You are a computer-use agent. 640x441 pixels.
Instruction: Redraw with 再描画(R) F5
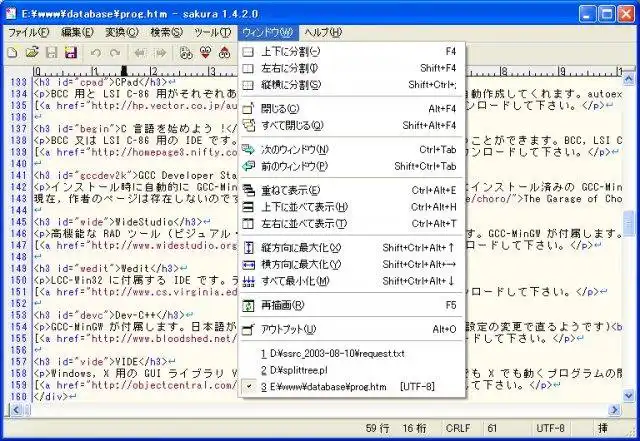click(352, 305)
